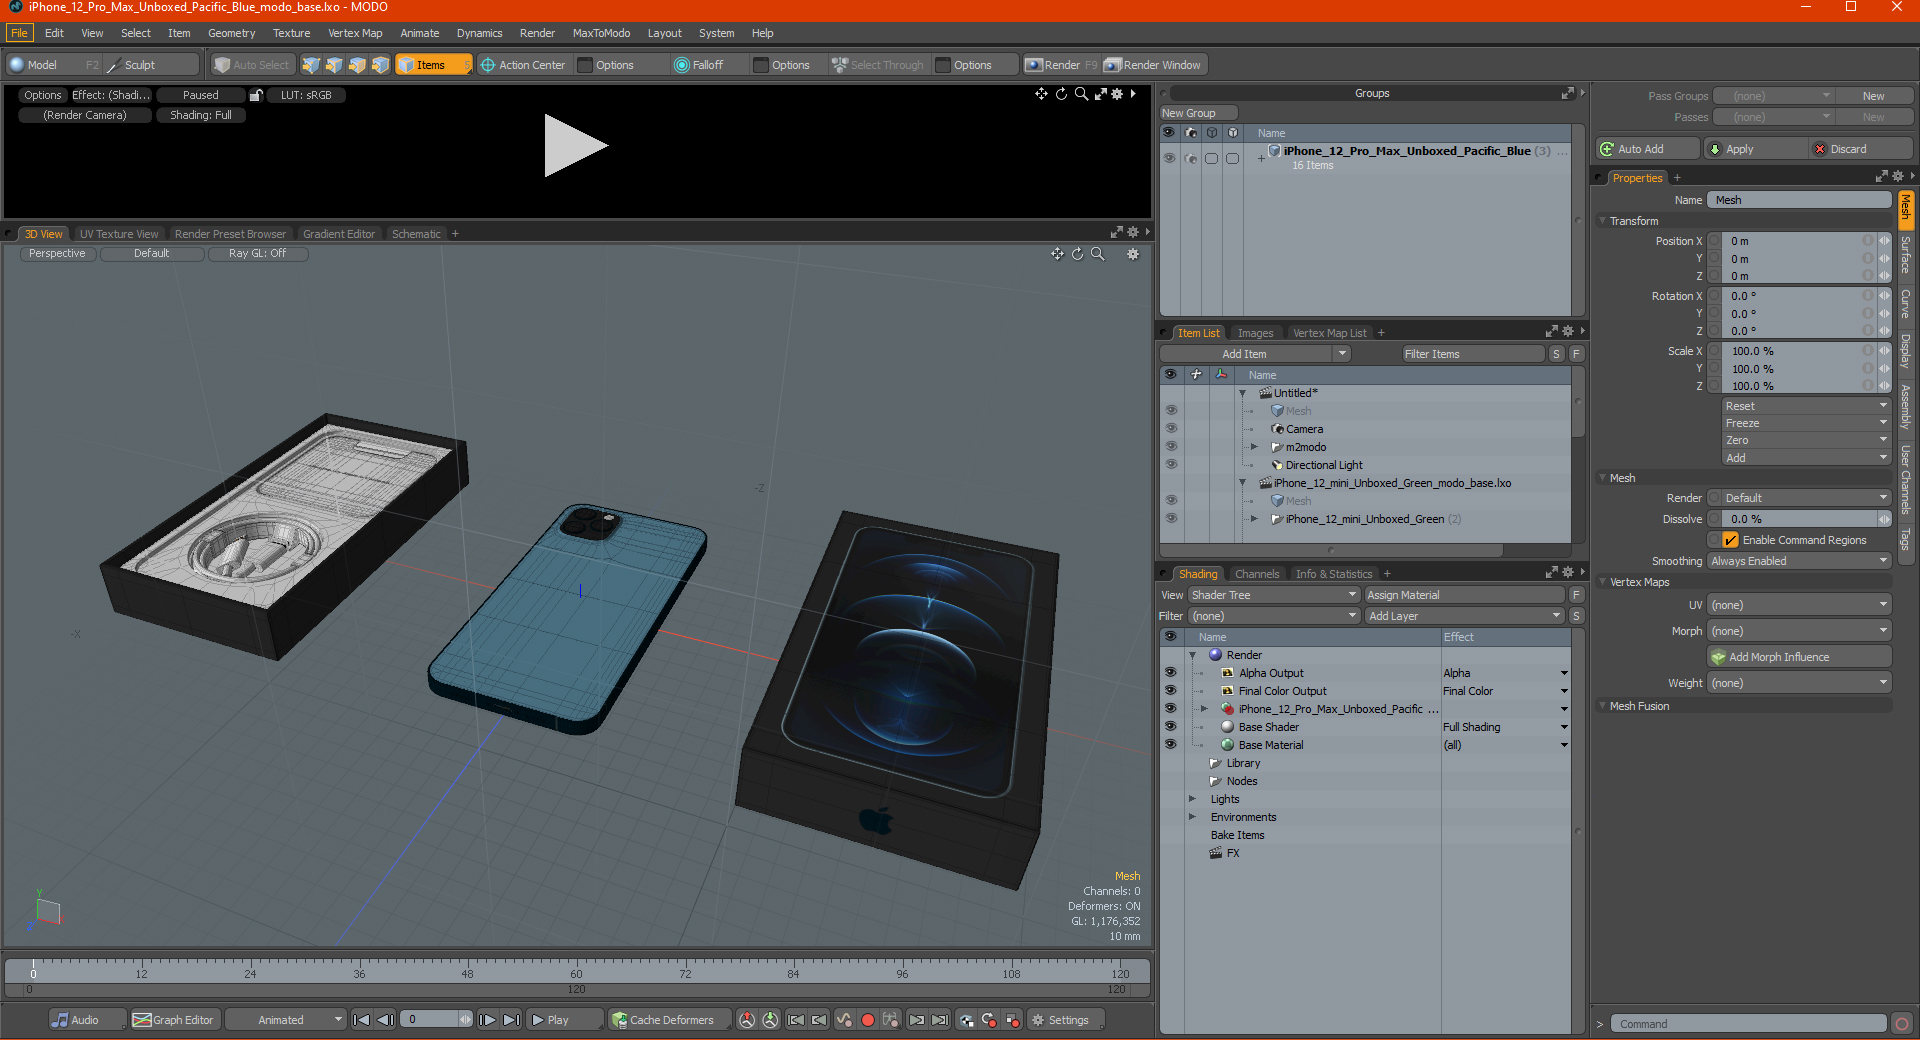Click the Position X value field
The height and width of the screenshot is (1040, 1920).
click(x=1798, y=241)
